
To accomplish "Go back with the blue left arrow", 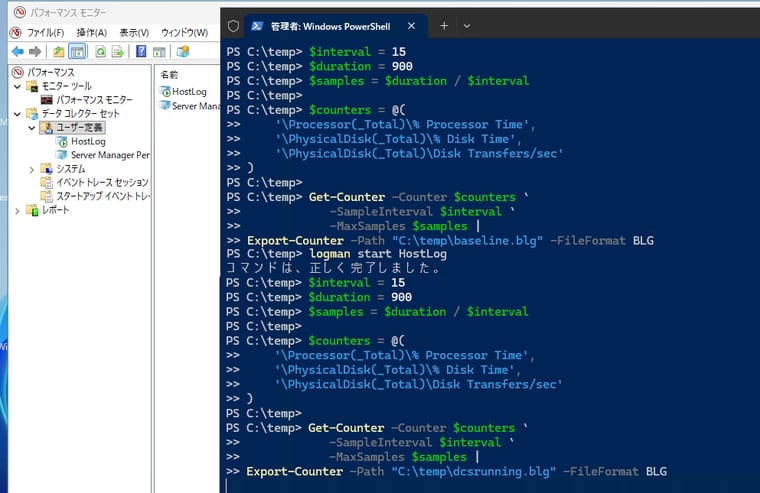I will [18, 51].
